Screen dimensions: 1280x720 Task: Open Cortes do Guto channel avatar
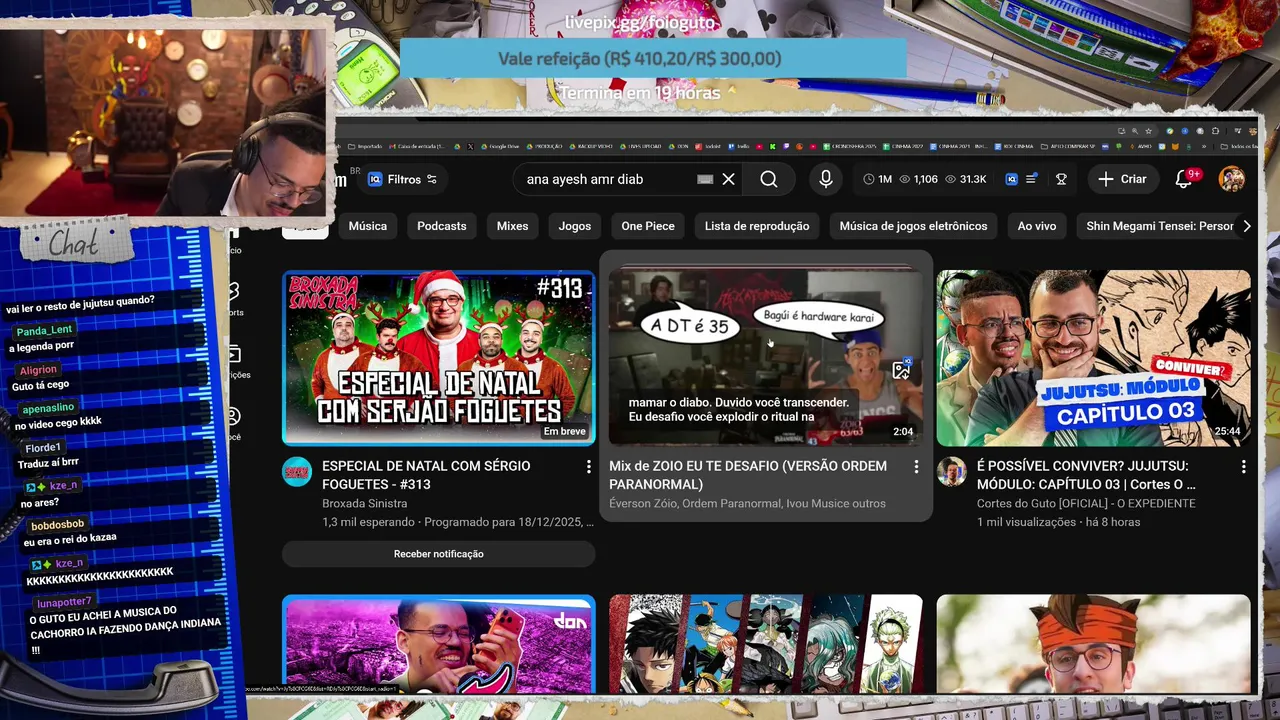tap(952, 472)
